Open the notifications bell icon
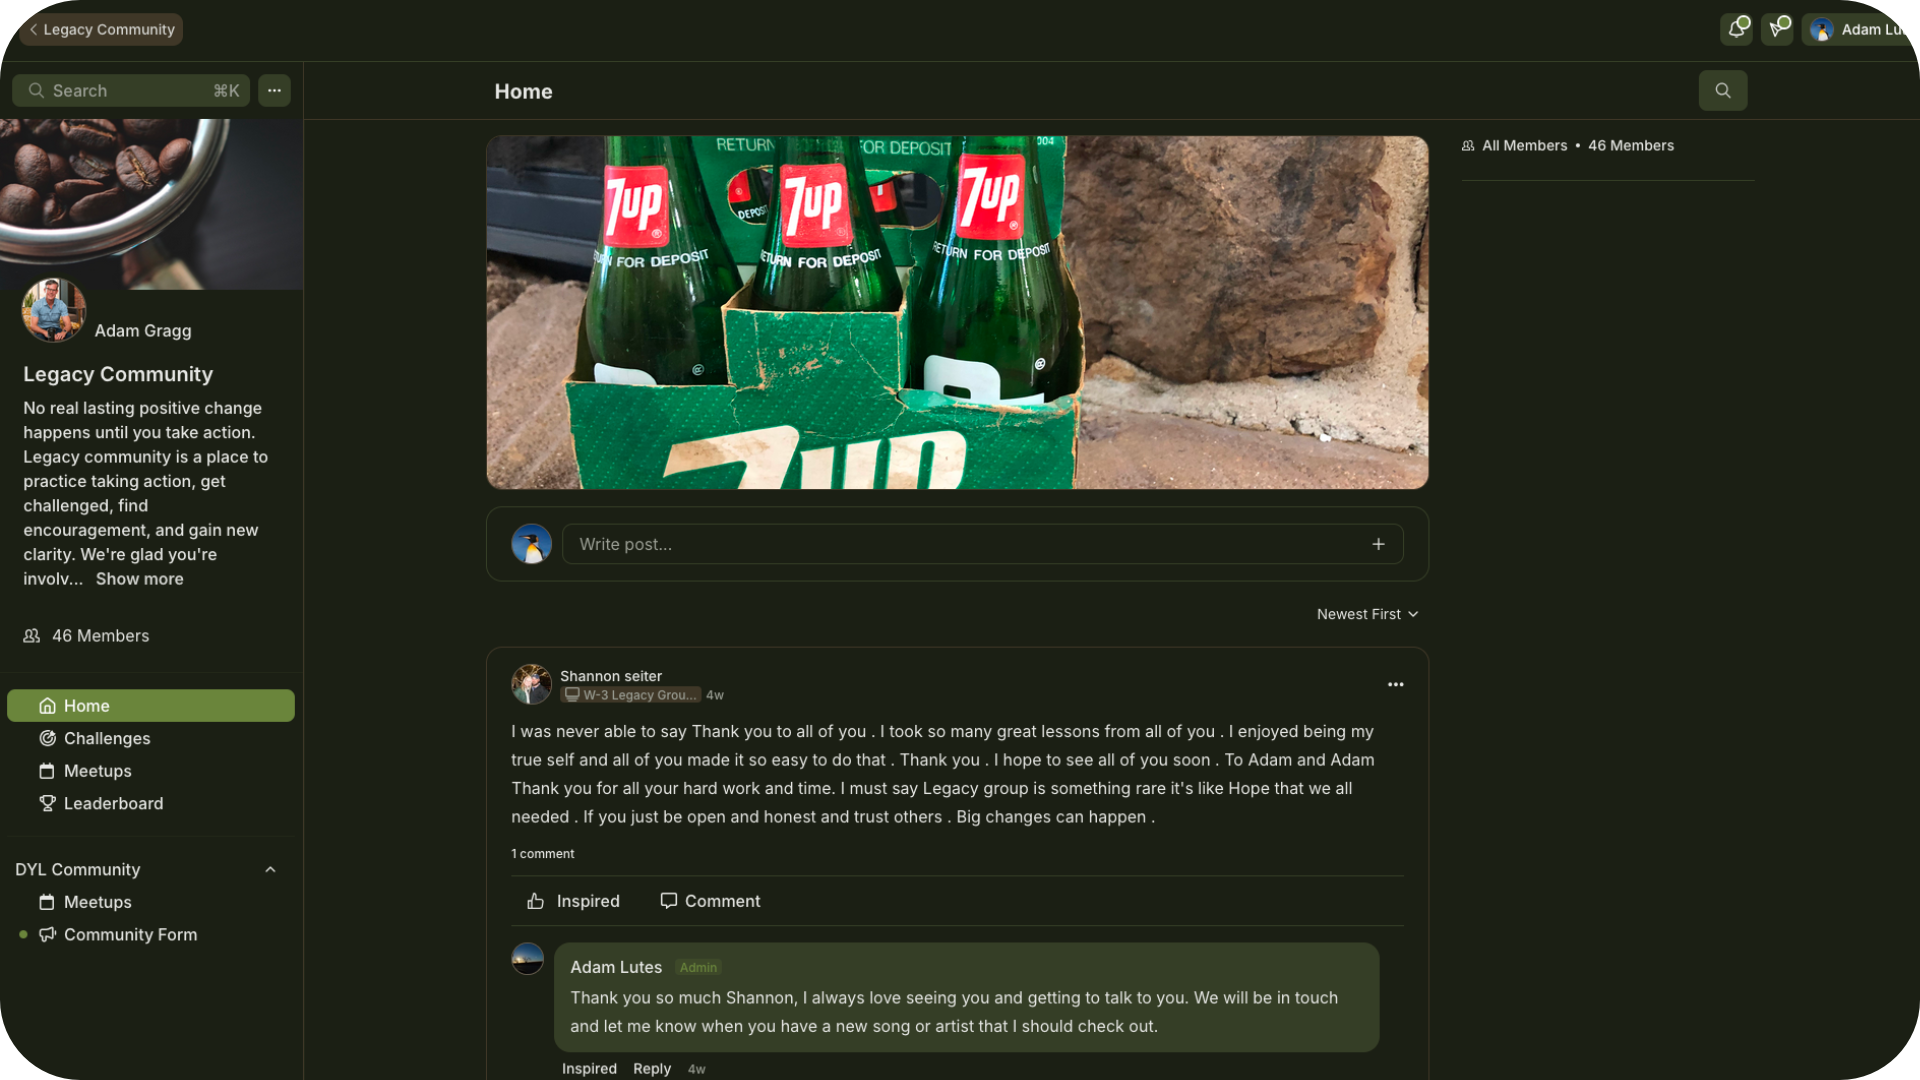1920x1080 pixels. click(1737, 29)
